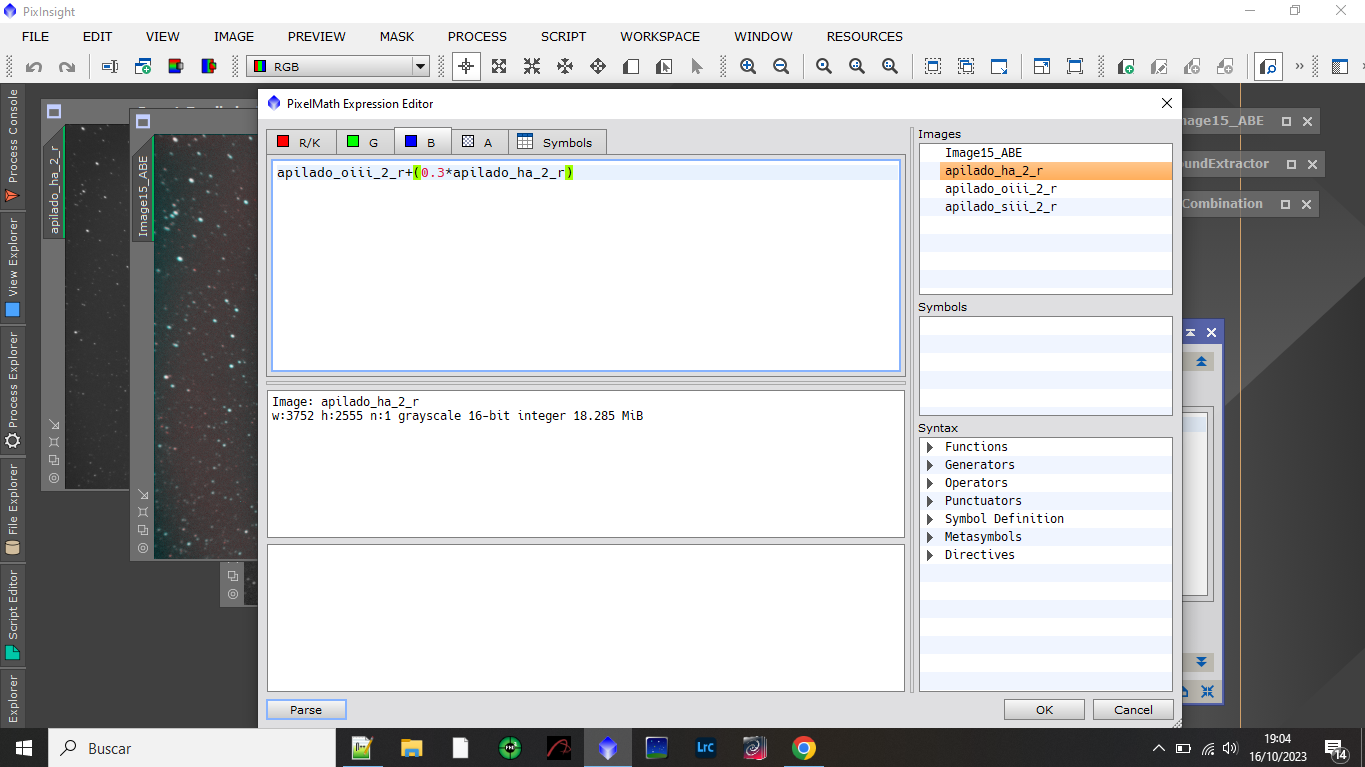Viewport: 1365px width, 767px height.
Task: Click the expand-arrows zoom to fit icon
Action: coord(499,67)
